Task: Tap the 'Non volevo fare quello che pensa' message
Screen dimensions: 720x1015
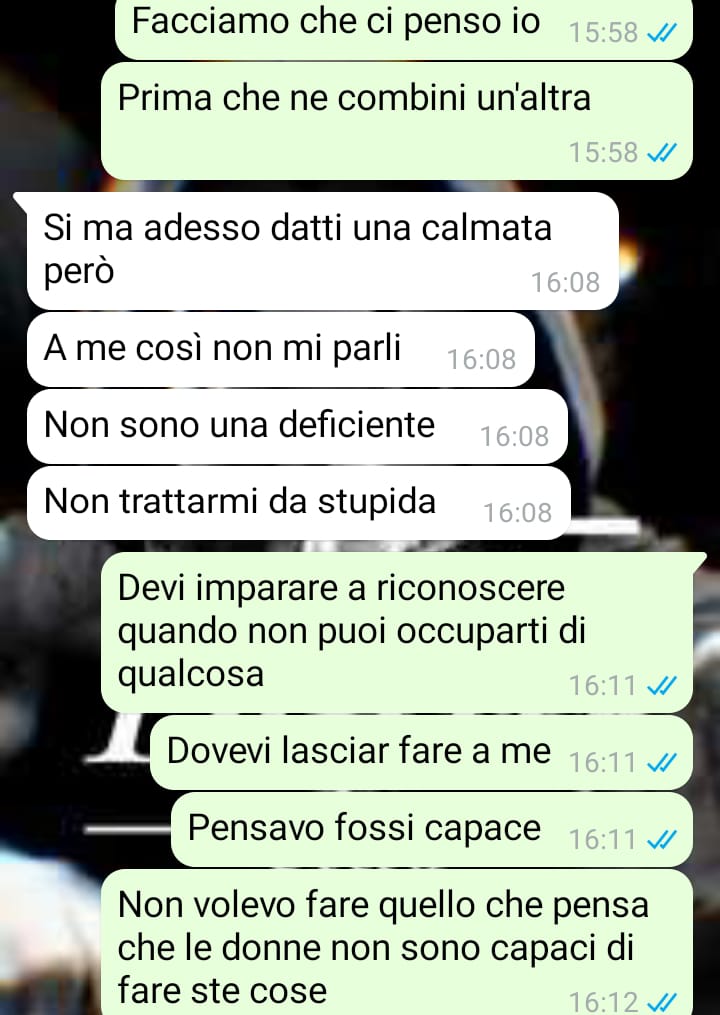Action: point(397,942)
